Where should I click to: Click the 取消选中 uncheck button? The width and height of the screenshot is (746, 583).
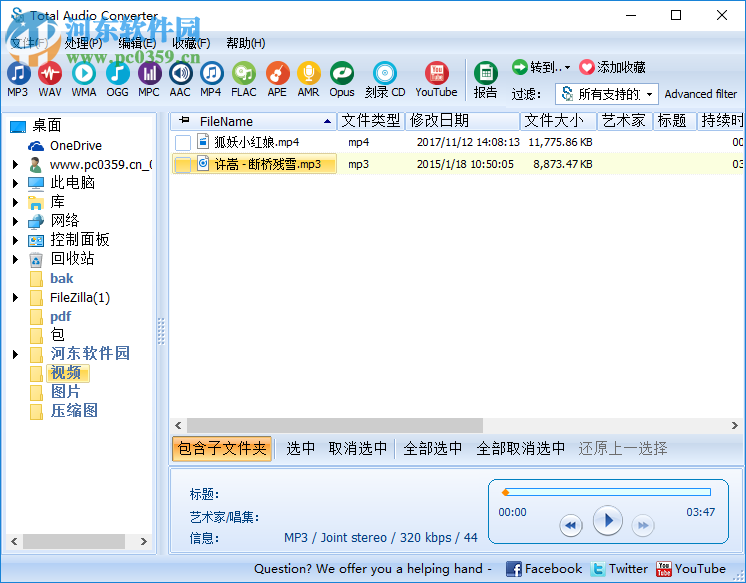point(358,448)
